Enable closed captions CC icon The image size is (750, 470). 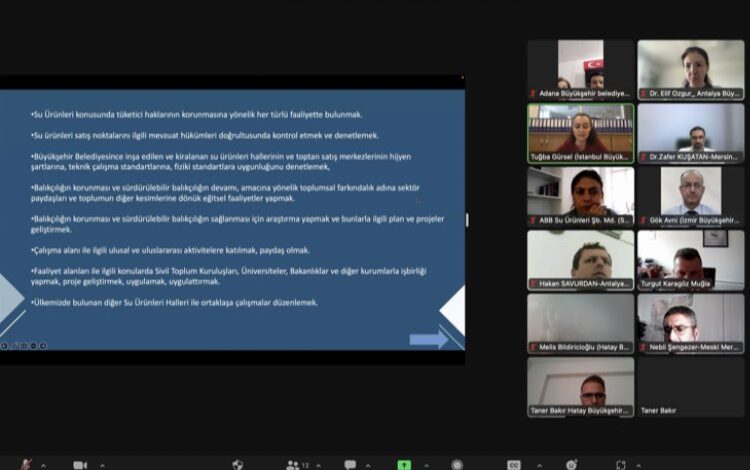point(514,464)
